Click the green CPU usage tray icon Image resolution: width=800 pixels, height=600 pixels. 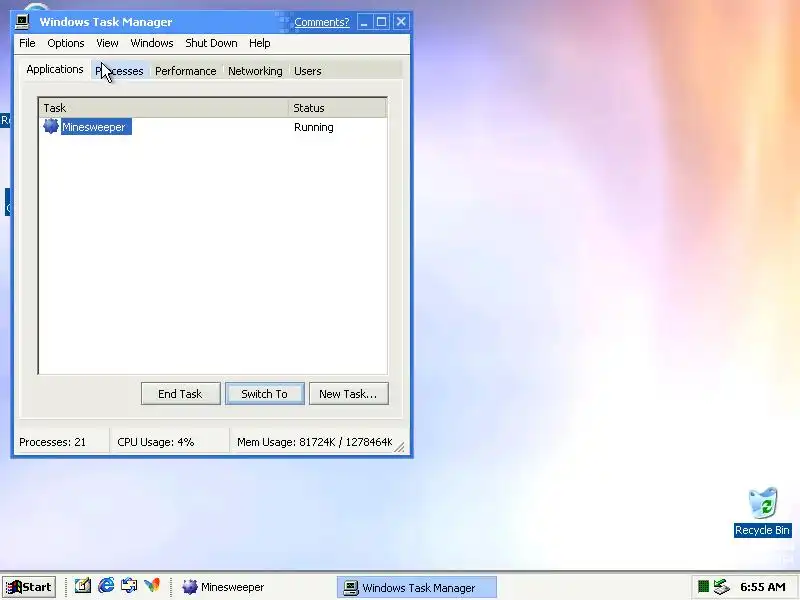pyautogui.click(x=703, y=587)
